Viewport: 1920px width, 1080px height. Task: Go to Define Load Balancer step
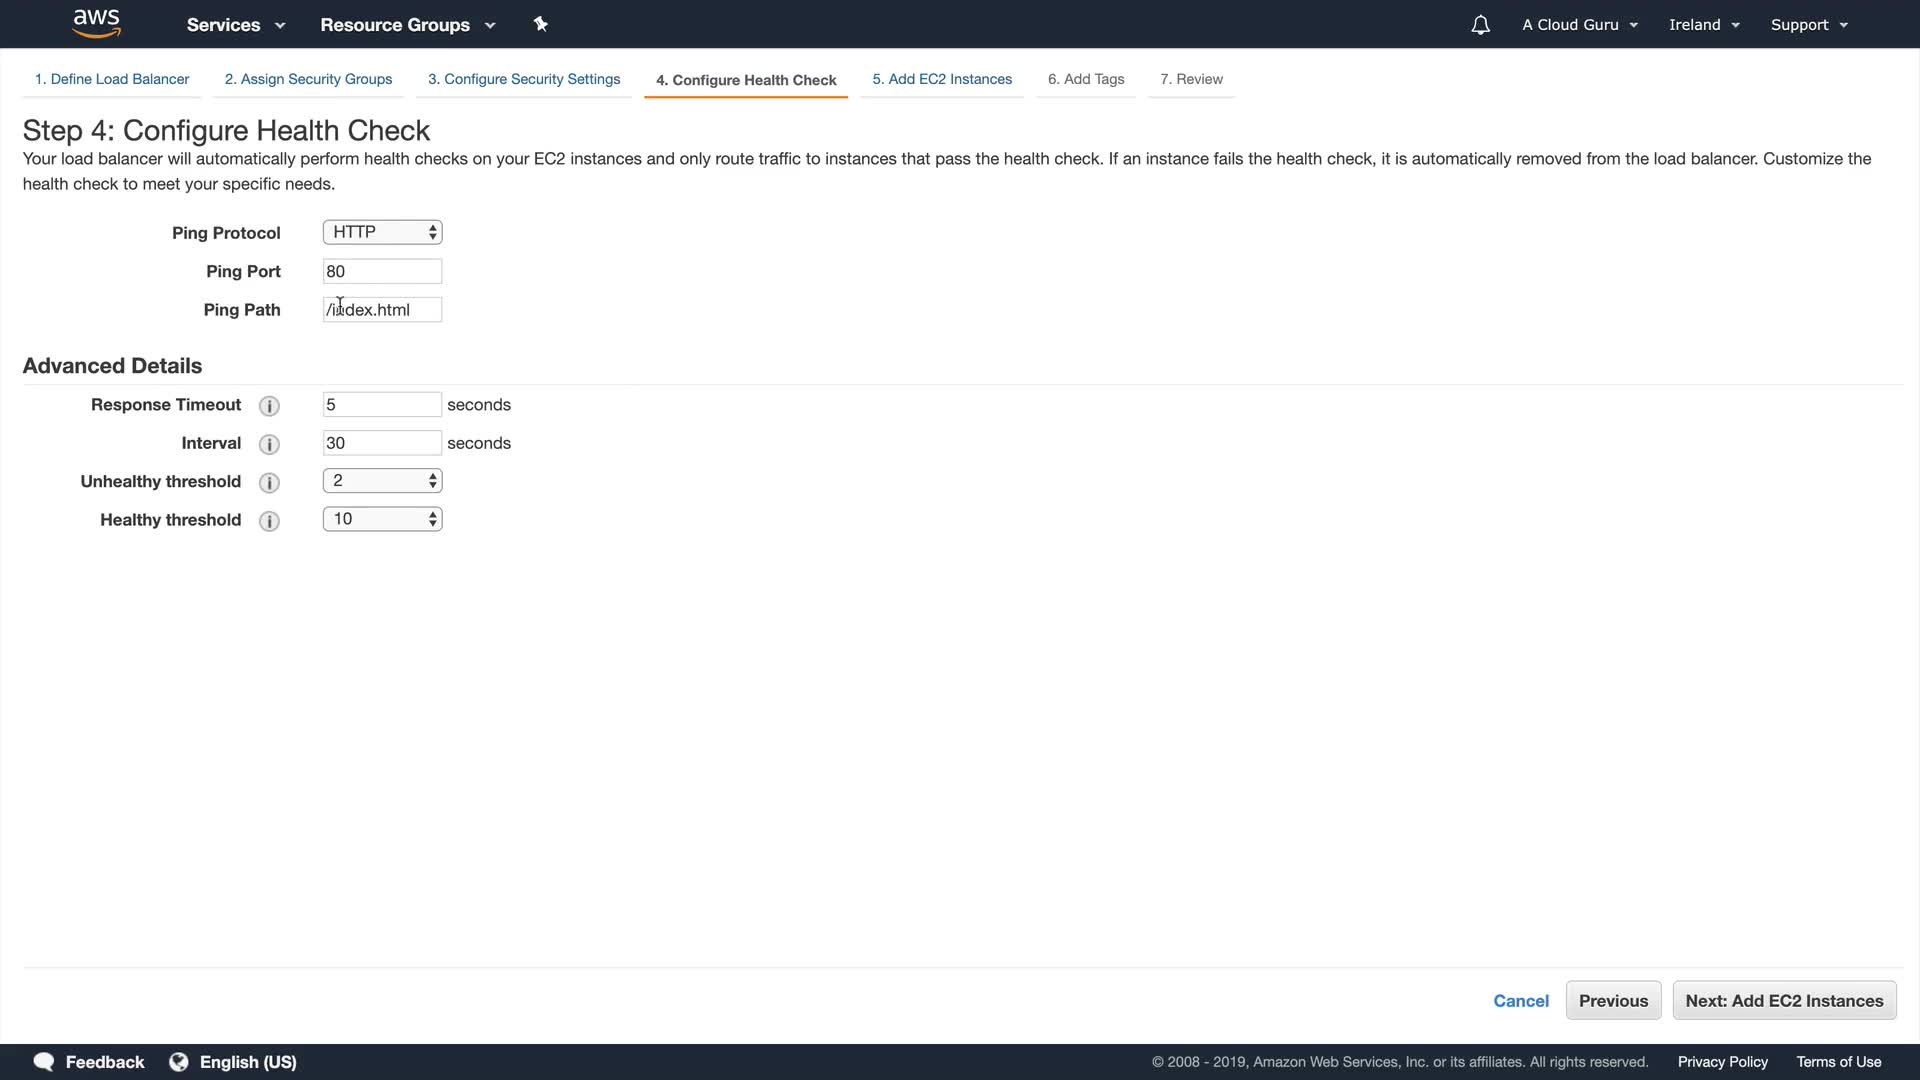[112, 79]
